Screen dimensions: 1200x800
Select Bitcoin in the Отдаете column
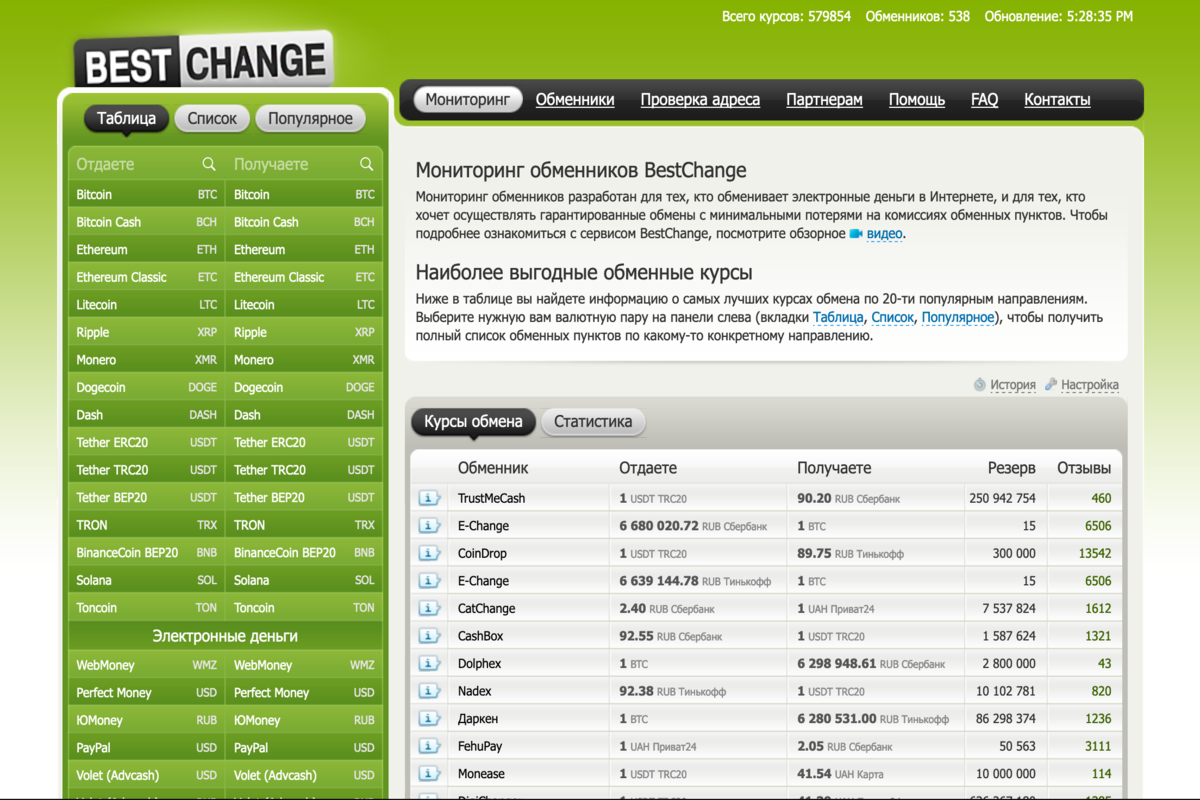147,194
